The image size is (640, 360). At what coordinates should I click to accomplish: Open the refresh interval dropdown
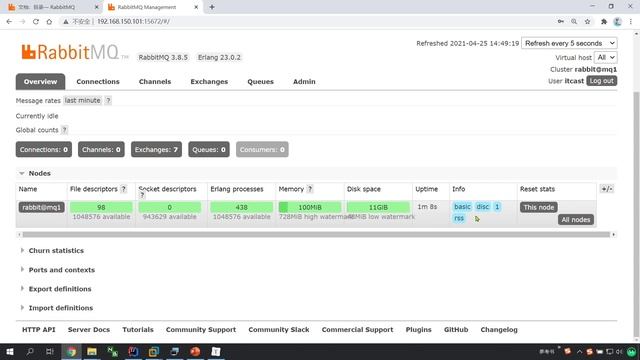[569, 43]
